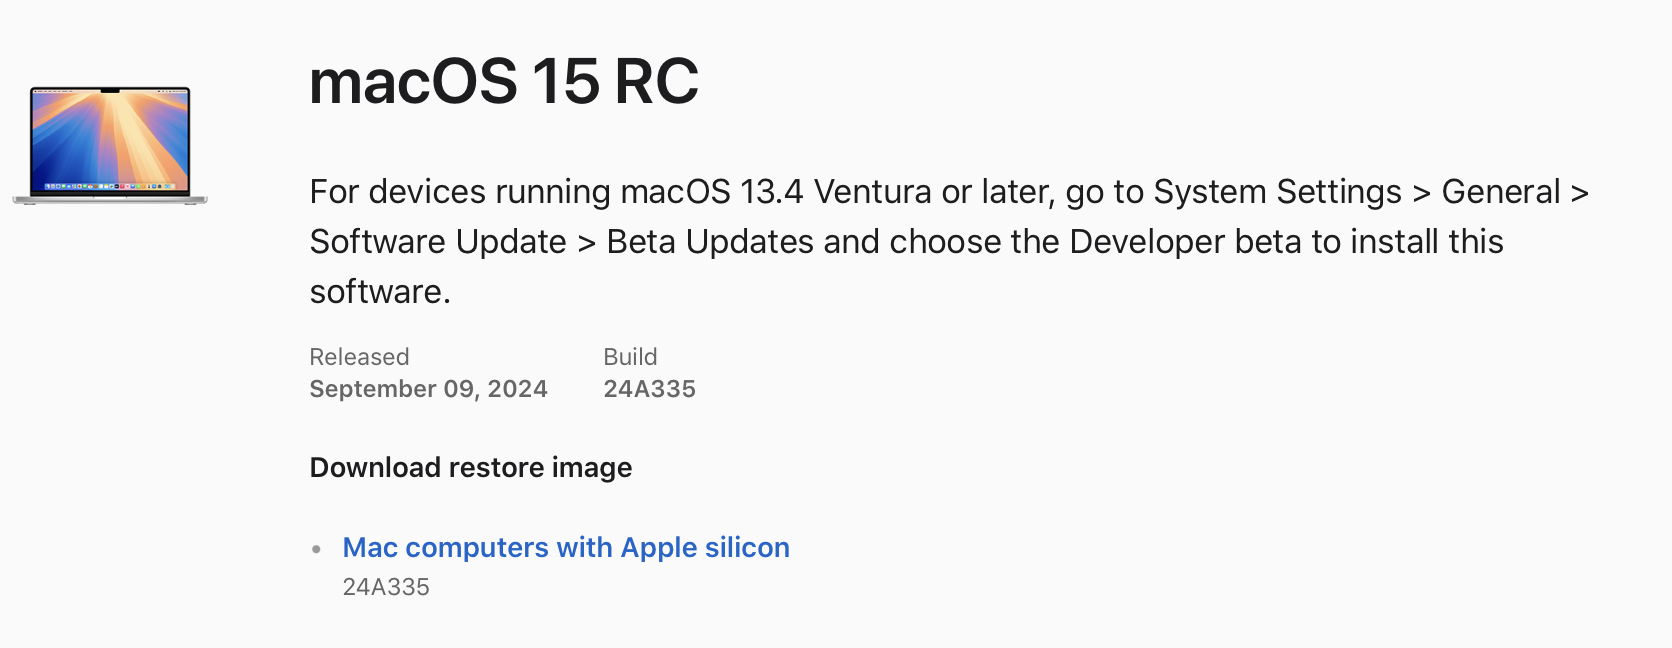Viewport: 1672px width, 648px height.
Task: Click the words Software Update in the description
Action: [x=438, y=241]
